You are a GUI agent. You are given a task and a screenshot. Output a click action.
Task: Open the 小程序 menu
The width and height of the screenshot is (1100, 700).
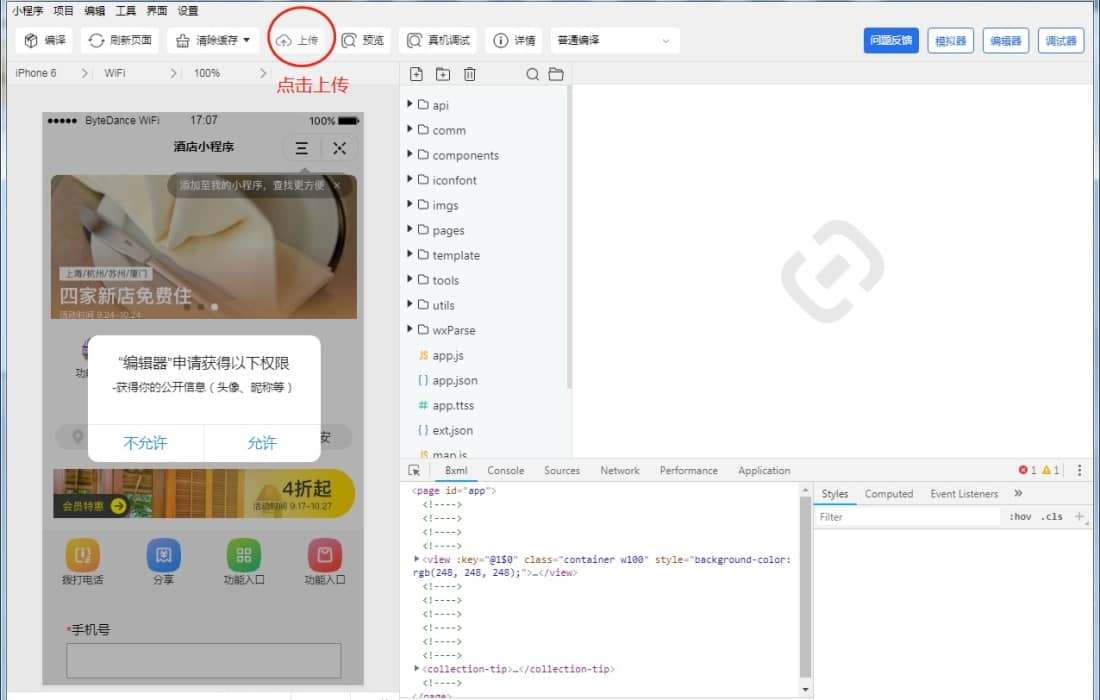tap(27, 11)
